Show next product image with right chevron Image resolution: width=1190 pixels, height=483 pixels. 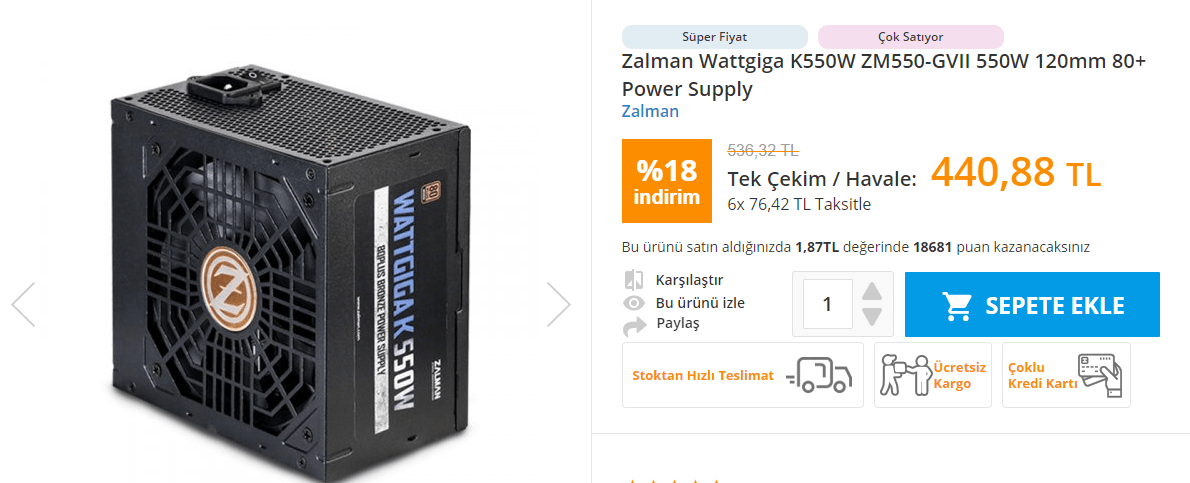tap(559, 305)
